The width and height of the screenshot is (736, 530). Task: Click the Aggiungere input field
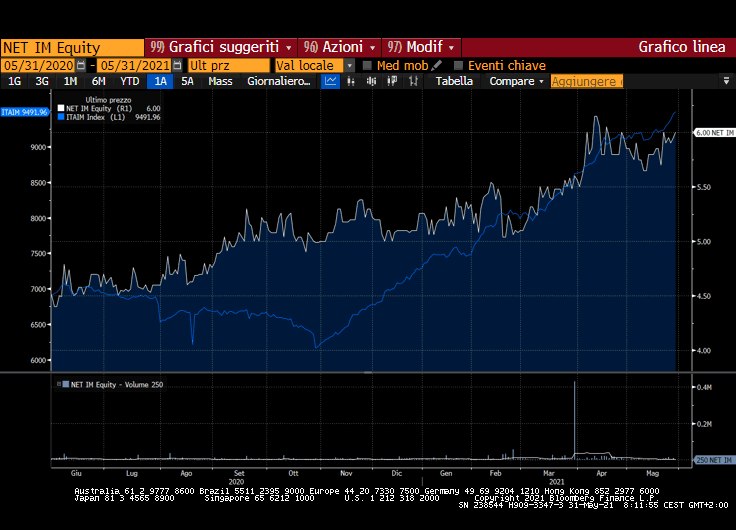point(586,81)
